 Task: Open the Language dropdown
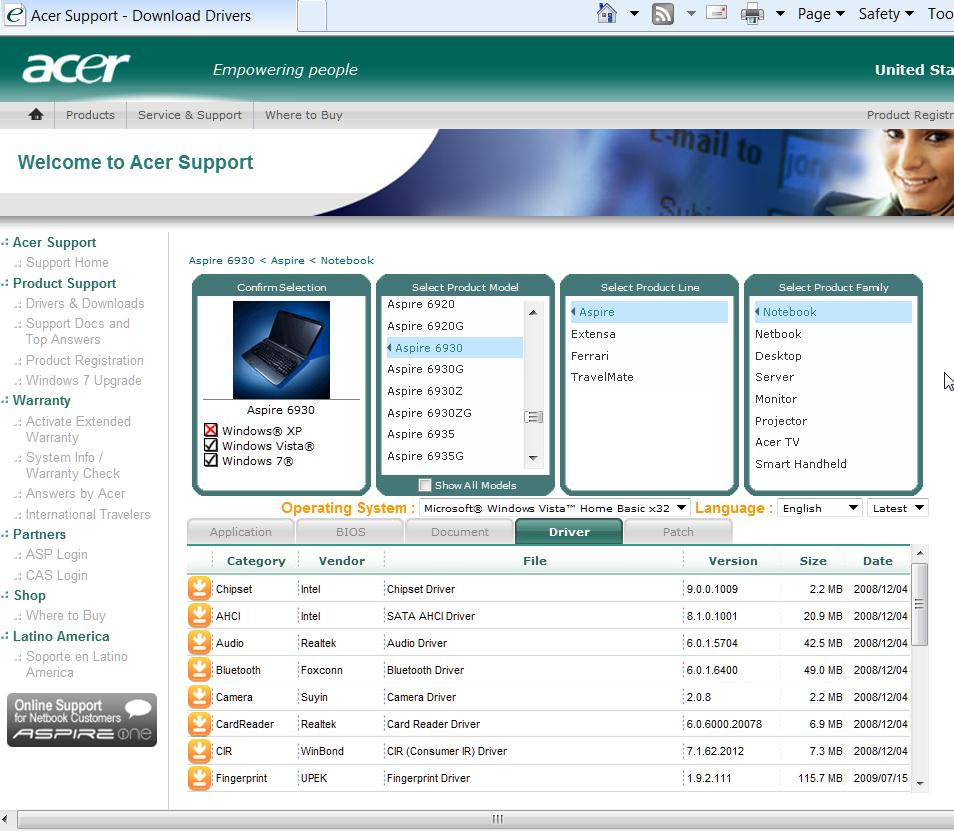pyautogui.click(x=820, y=508)
